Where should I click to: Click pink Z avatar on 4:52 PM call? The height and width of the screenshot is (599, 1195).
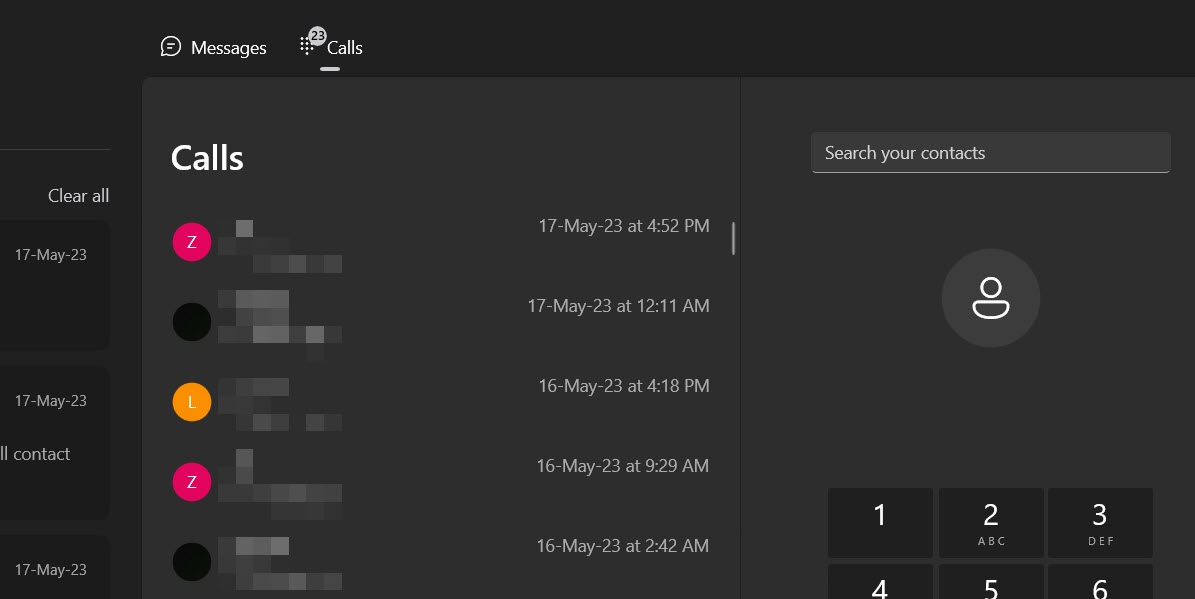coord(192,242)
